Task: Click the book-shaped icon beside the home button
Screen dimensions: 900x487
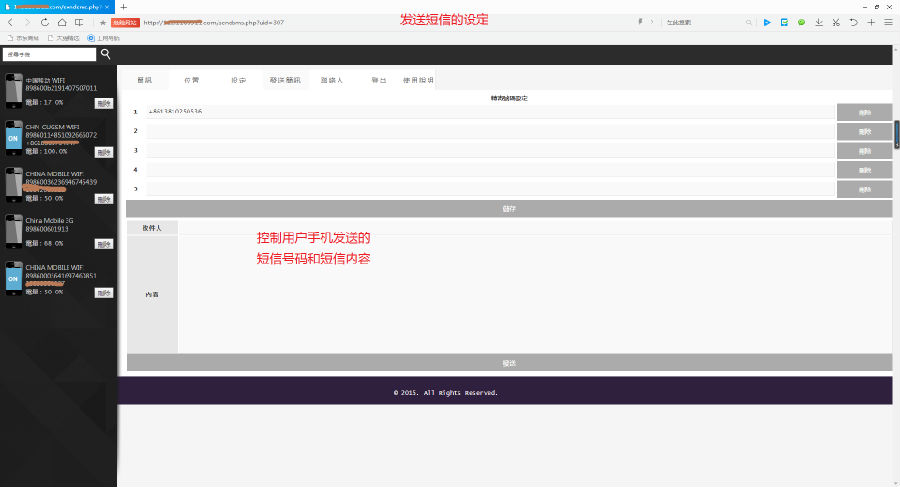Action: tap(79, 22)
